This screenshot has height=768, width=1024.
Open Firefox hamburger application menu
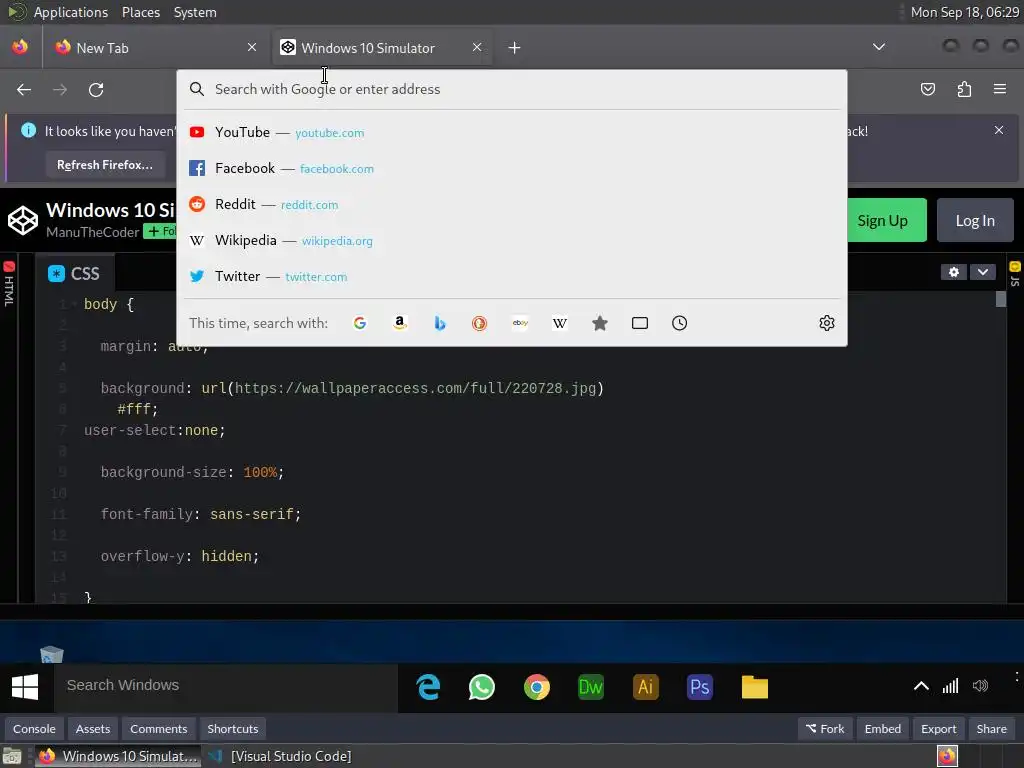pyautogui.click(x=999, y=89)
